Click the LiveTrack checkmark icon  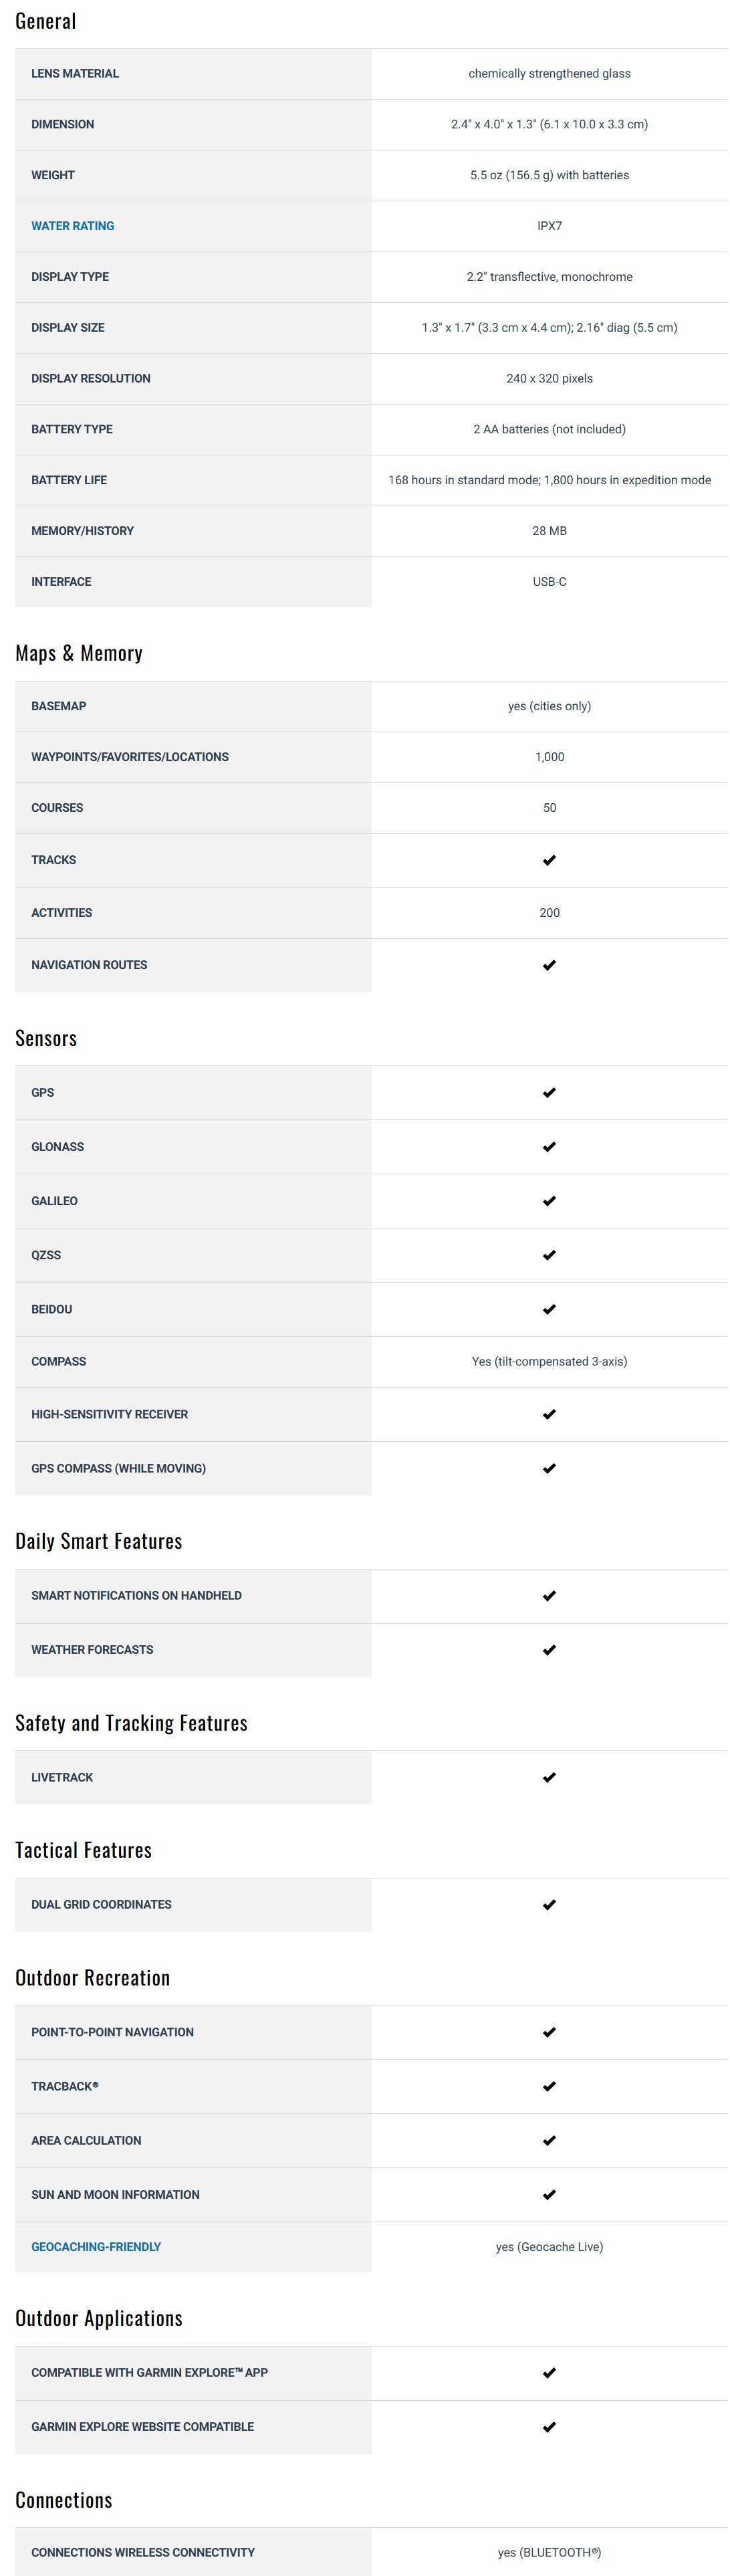point(549,1777)
